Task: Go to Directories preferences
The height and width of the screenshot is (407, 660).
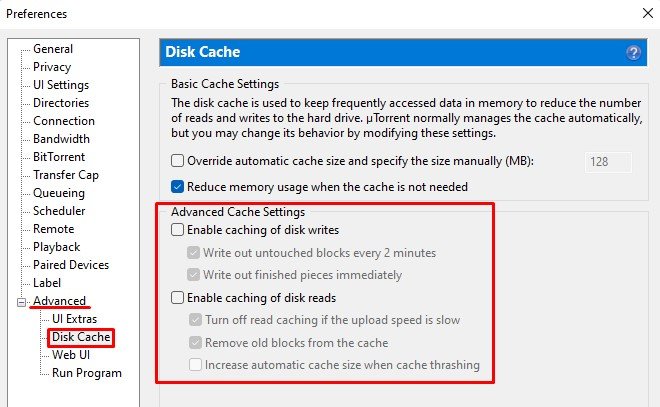Action: 61,103
